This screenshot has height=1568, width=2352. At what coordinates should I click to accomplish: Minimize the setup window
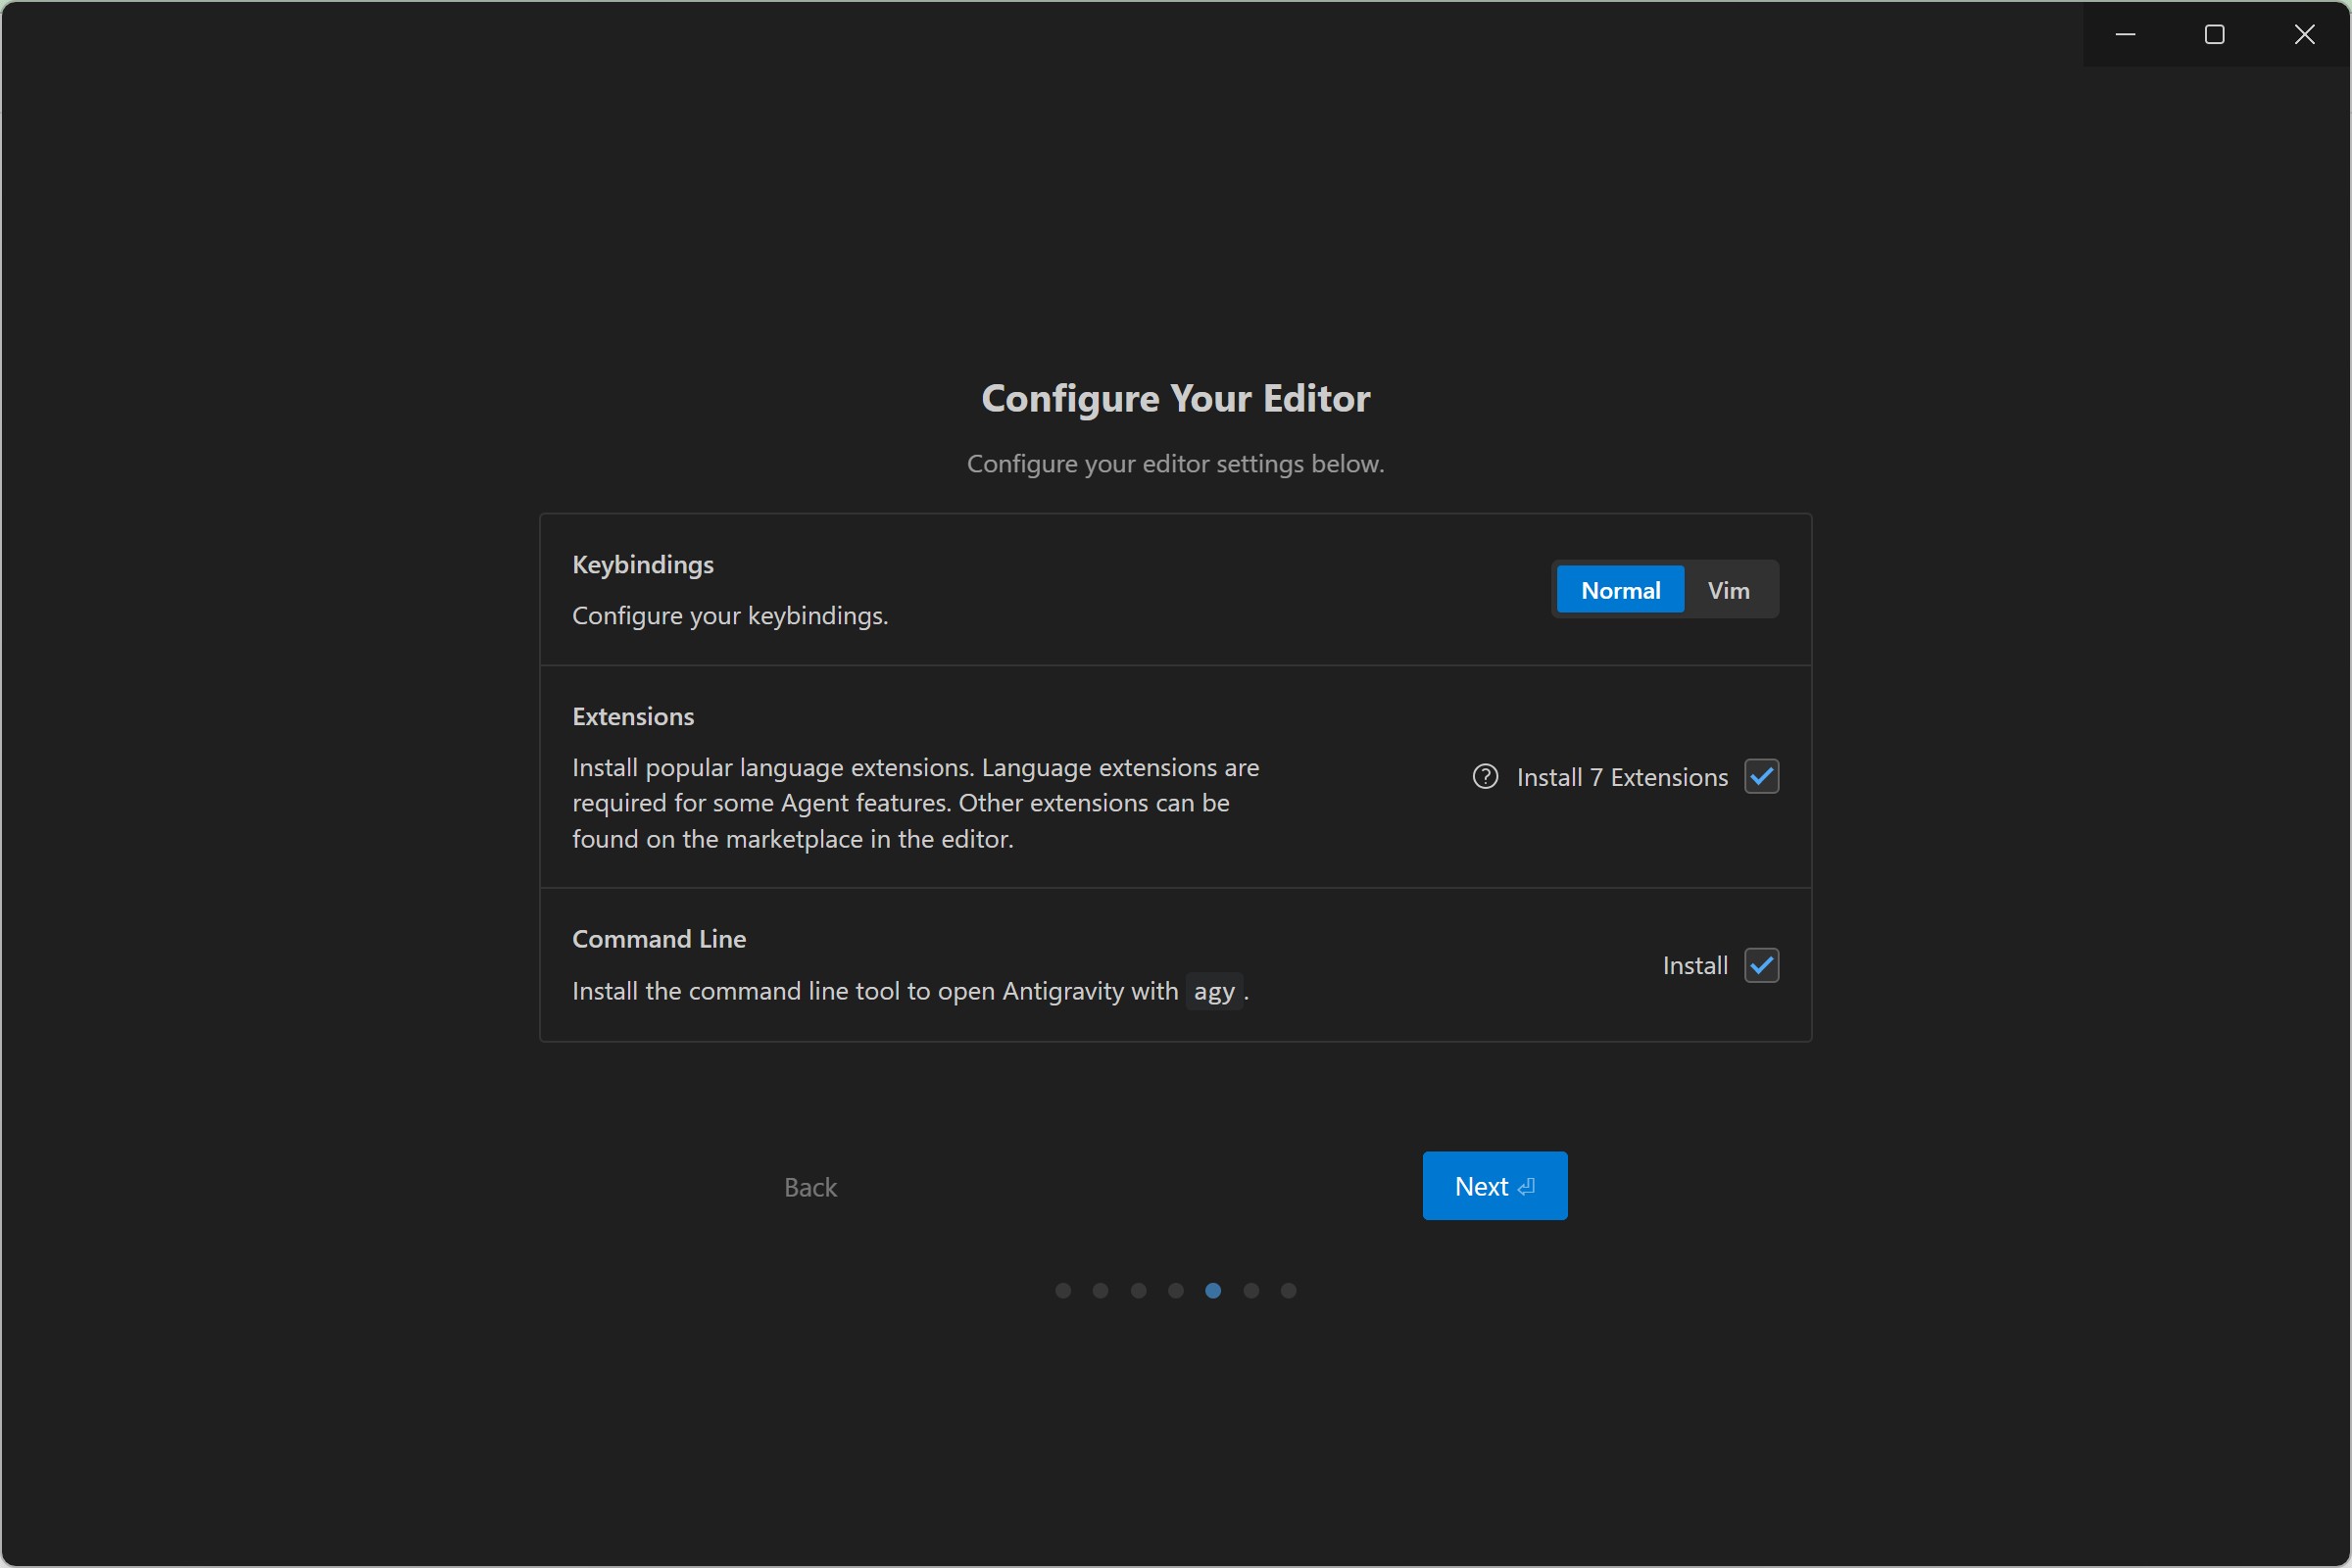[2126, 35]
